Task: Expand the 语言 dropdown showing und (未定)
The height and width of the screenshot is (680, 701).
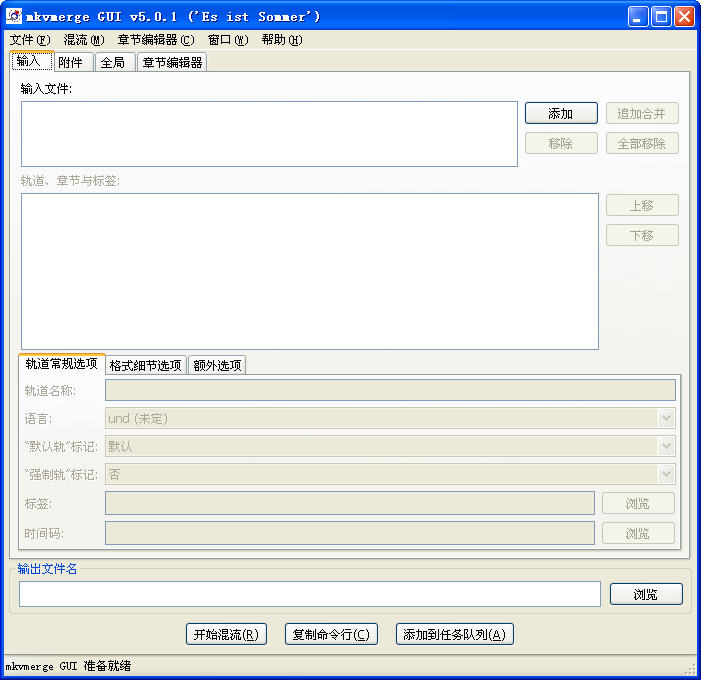Action: point(666,418)
